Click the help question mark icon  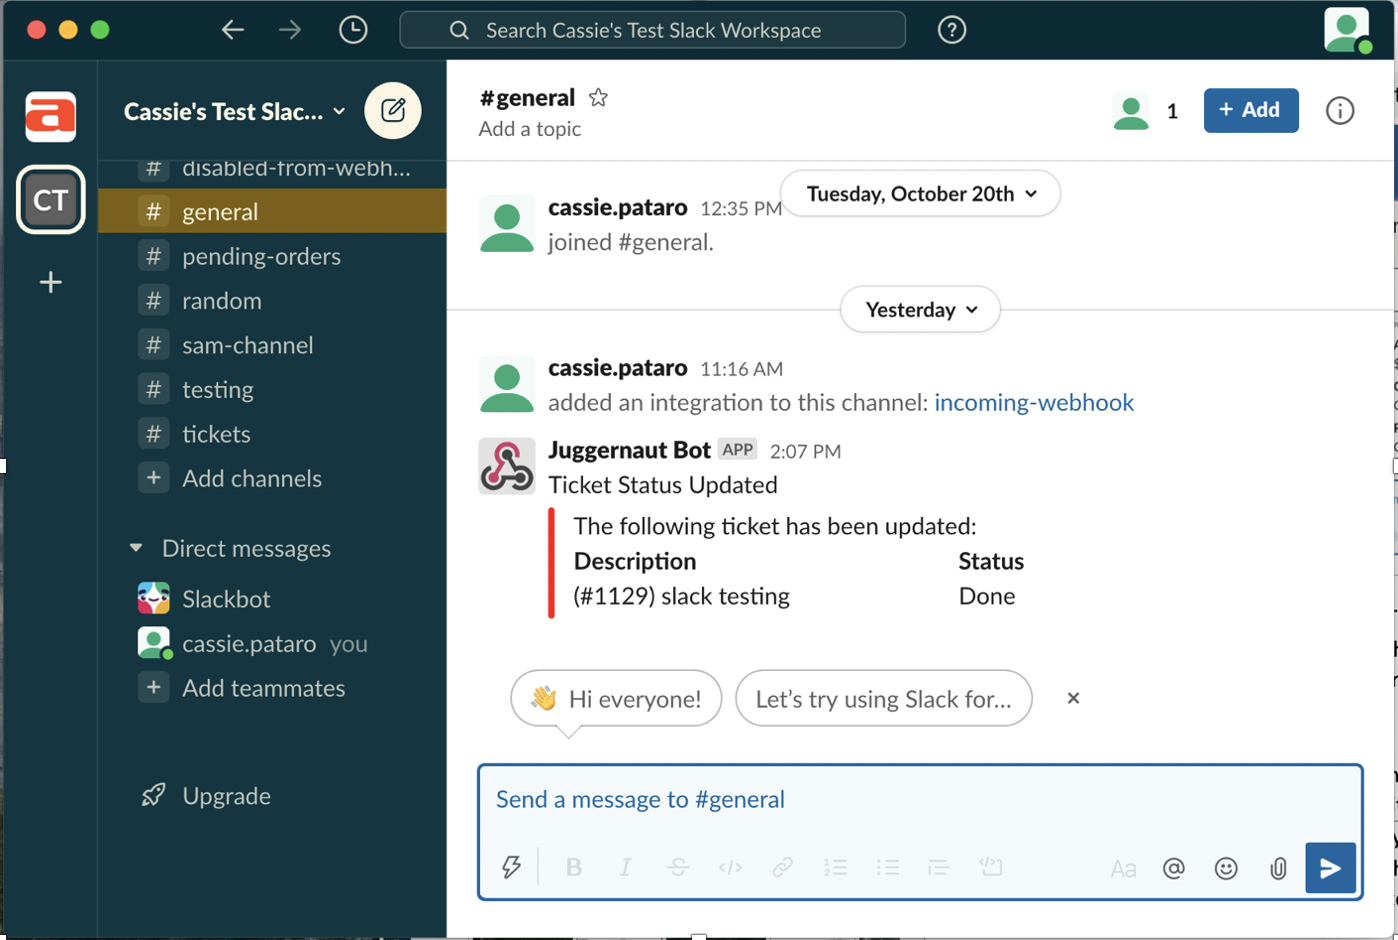951,30
